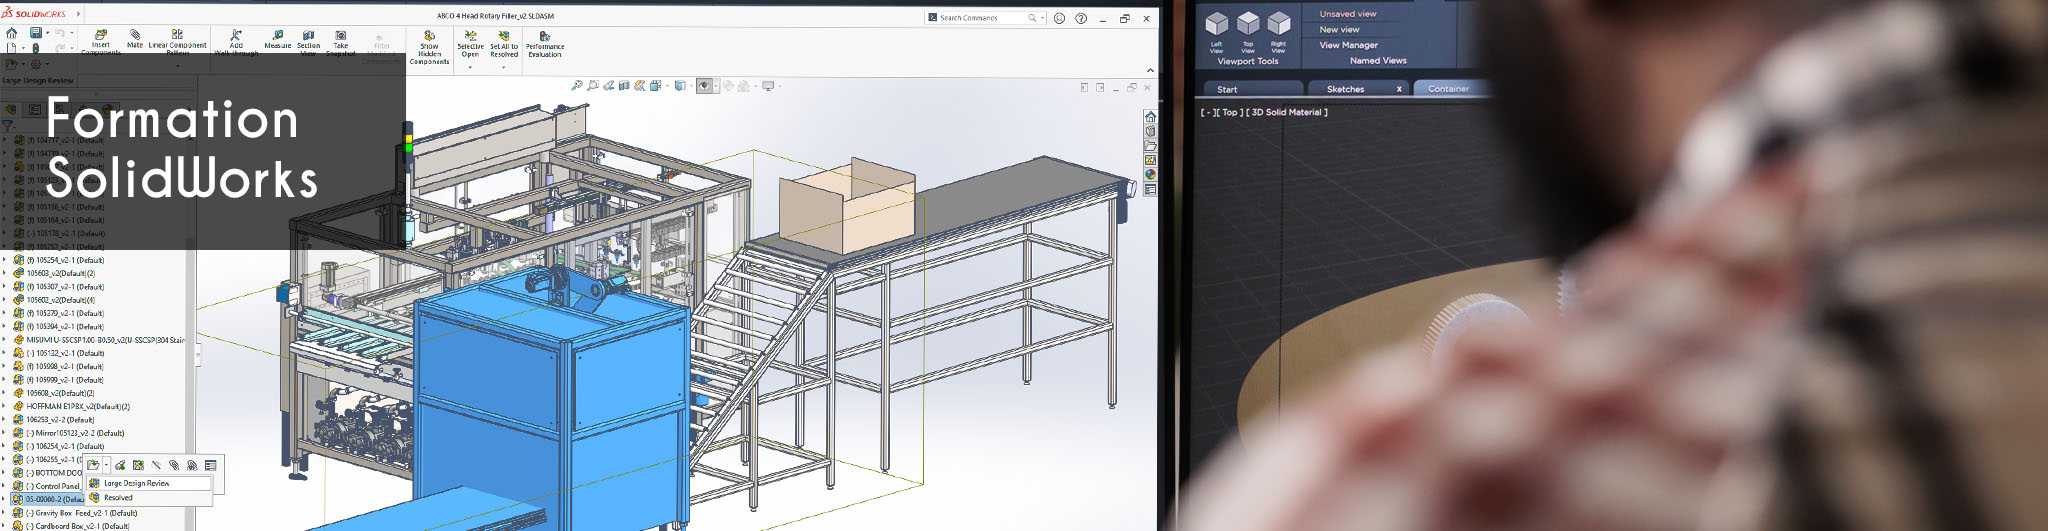This screenshot has width=2048, height=531.
Task: Click Right View in Viewport Tools
Action: 1278,31
